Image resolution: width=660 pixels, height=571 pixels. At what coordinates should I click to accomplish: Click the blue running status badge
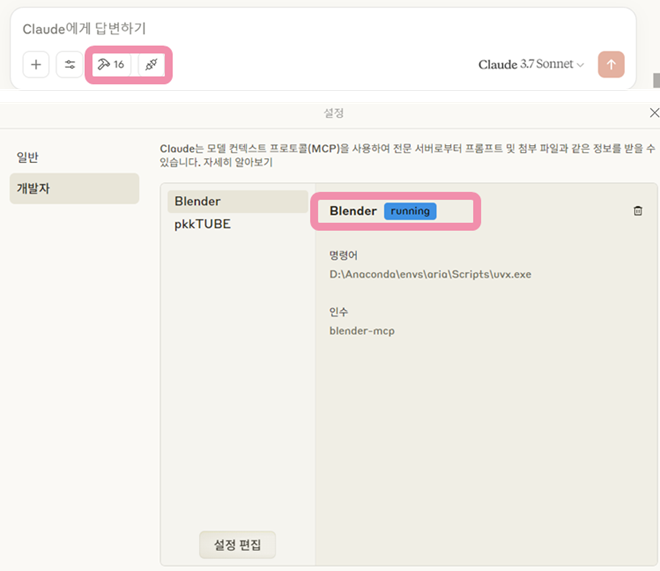coord(410,211)
